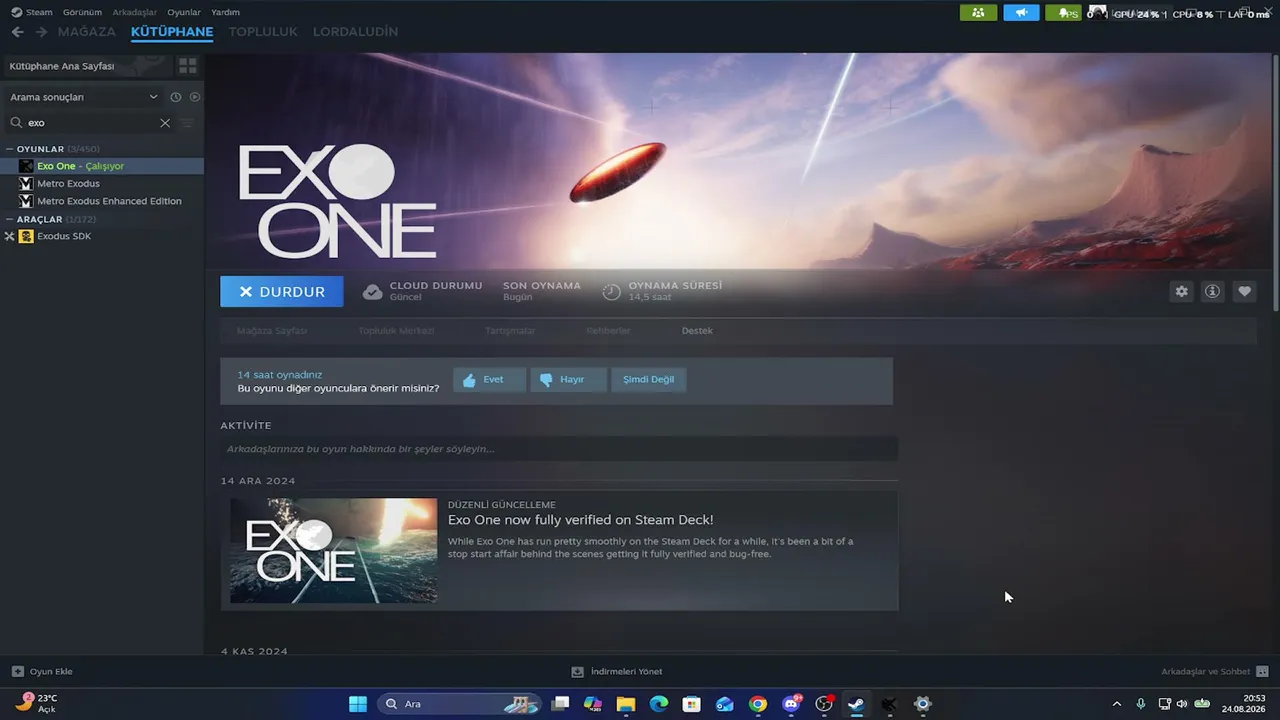Open Exo One info details icon

pyautogui.click(x=1213, y=291)
